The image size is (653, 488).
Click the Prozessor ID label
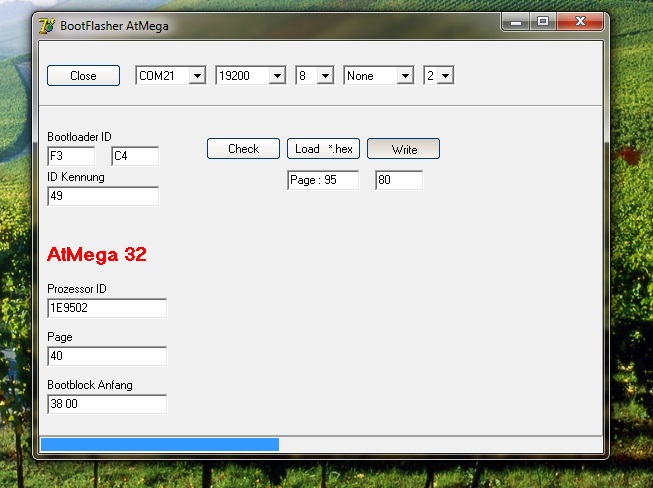click(x=77, y=289)
